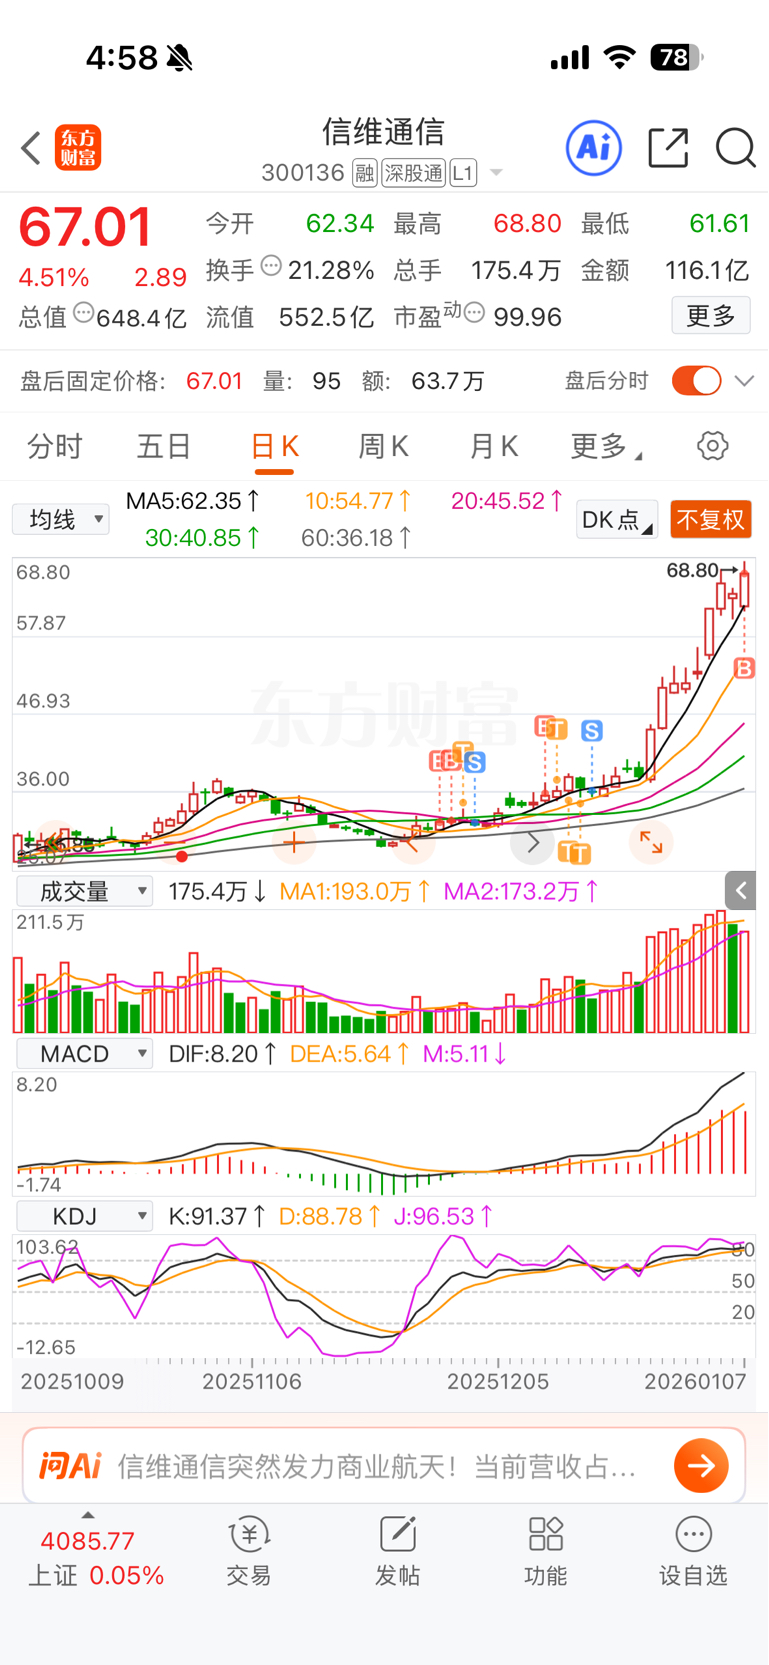Expand the 上证 index bar arrow
This screenshot has height=1665, width=769.
88,1515
